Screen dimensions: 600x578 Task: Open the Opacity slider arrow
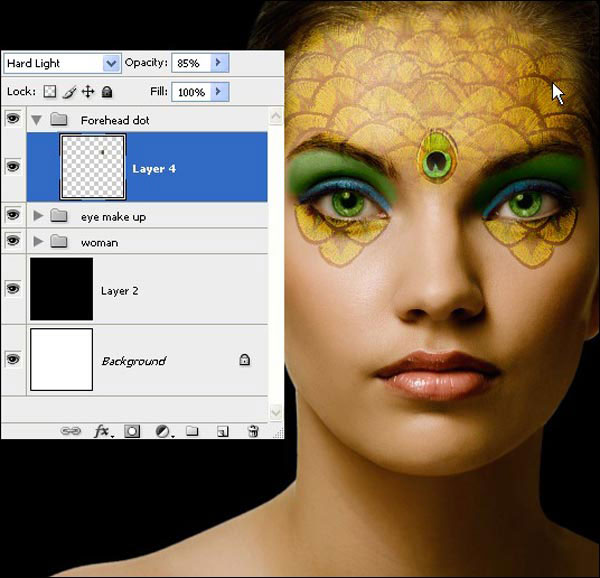pos(219,63)
